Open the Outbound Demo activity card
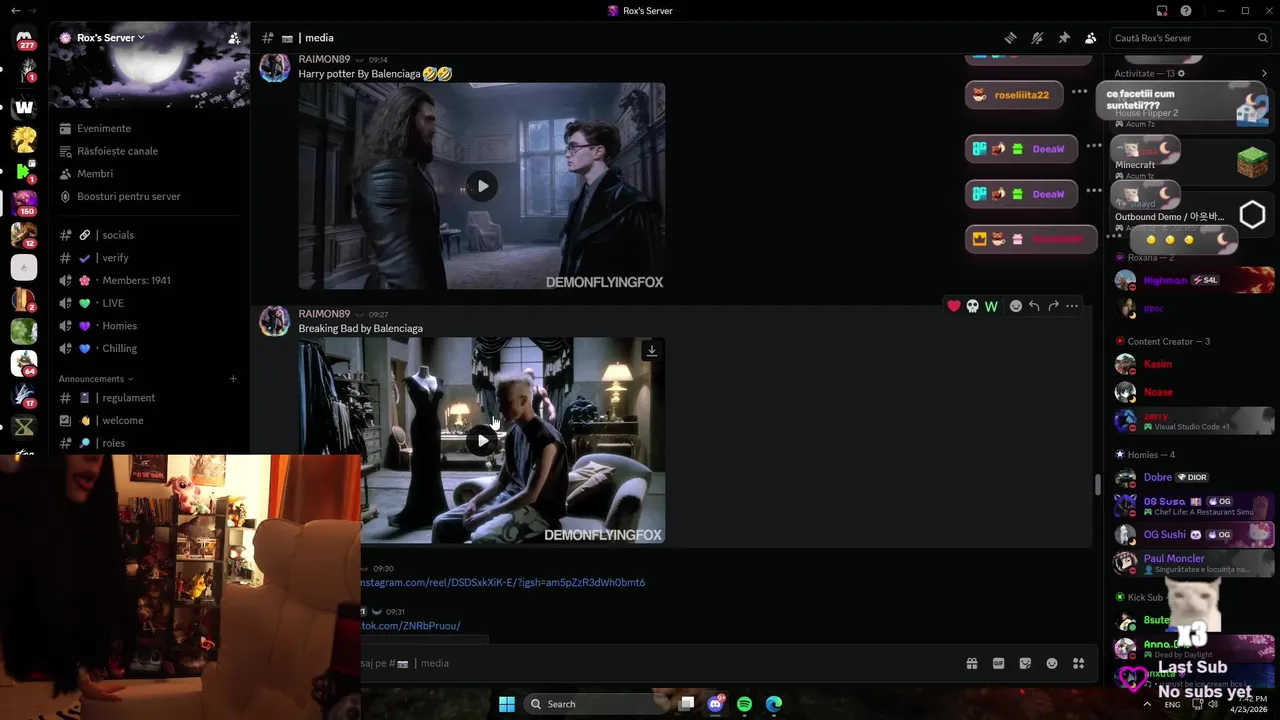The height and width of the screenshot is (720, 1280). coord(1191,214)
